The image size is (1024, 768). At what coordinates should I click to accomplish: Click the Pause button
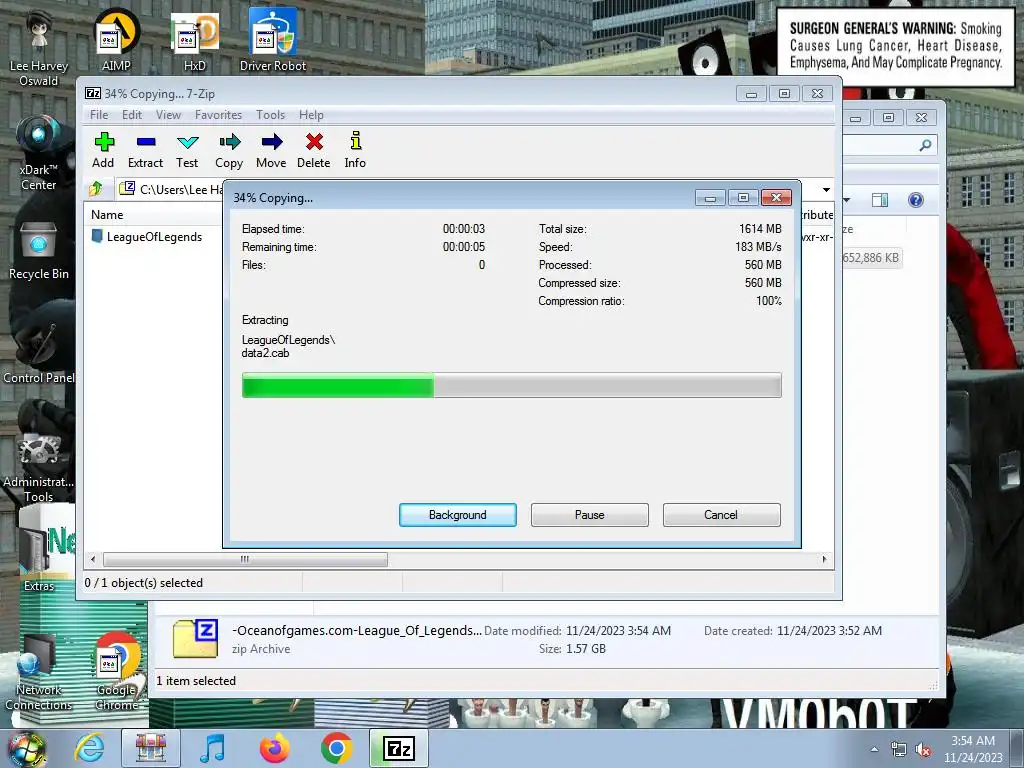coord(590,515)
